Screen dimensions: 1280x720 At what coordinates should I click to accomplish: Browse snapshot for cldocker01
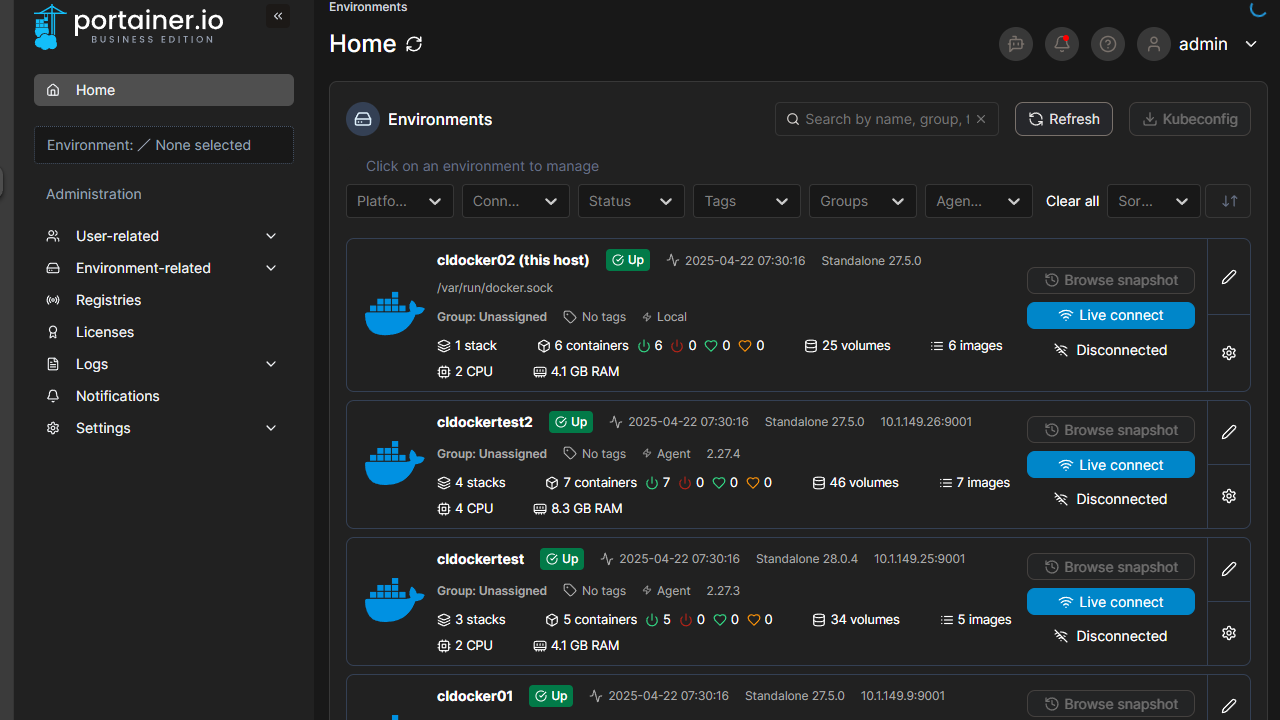click(1111, 704)
